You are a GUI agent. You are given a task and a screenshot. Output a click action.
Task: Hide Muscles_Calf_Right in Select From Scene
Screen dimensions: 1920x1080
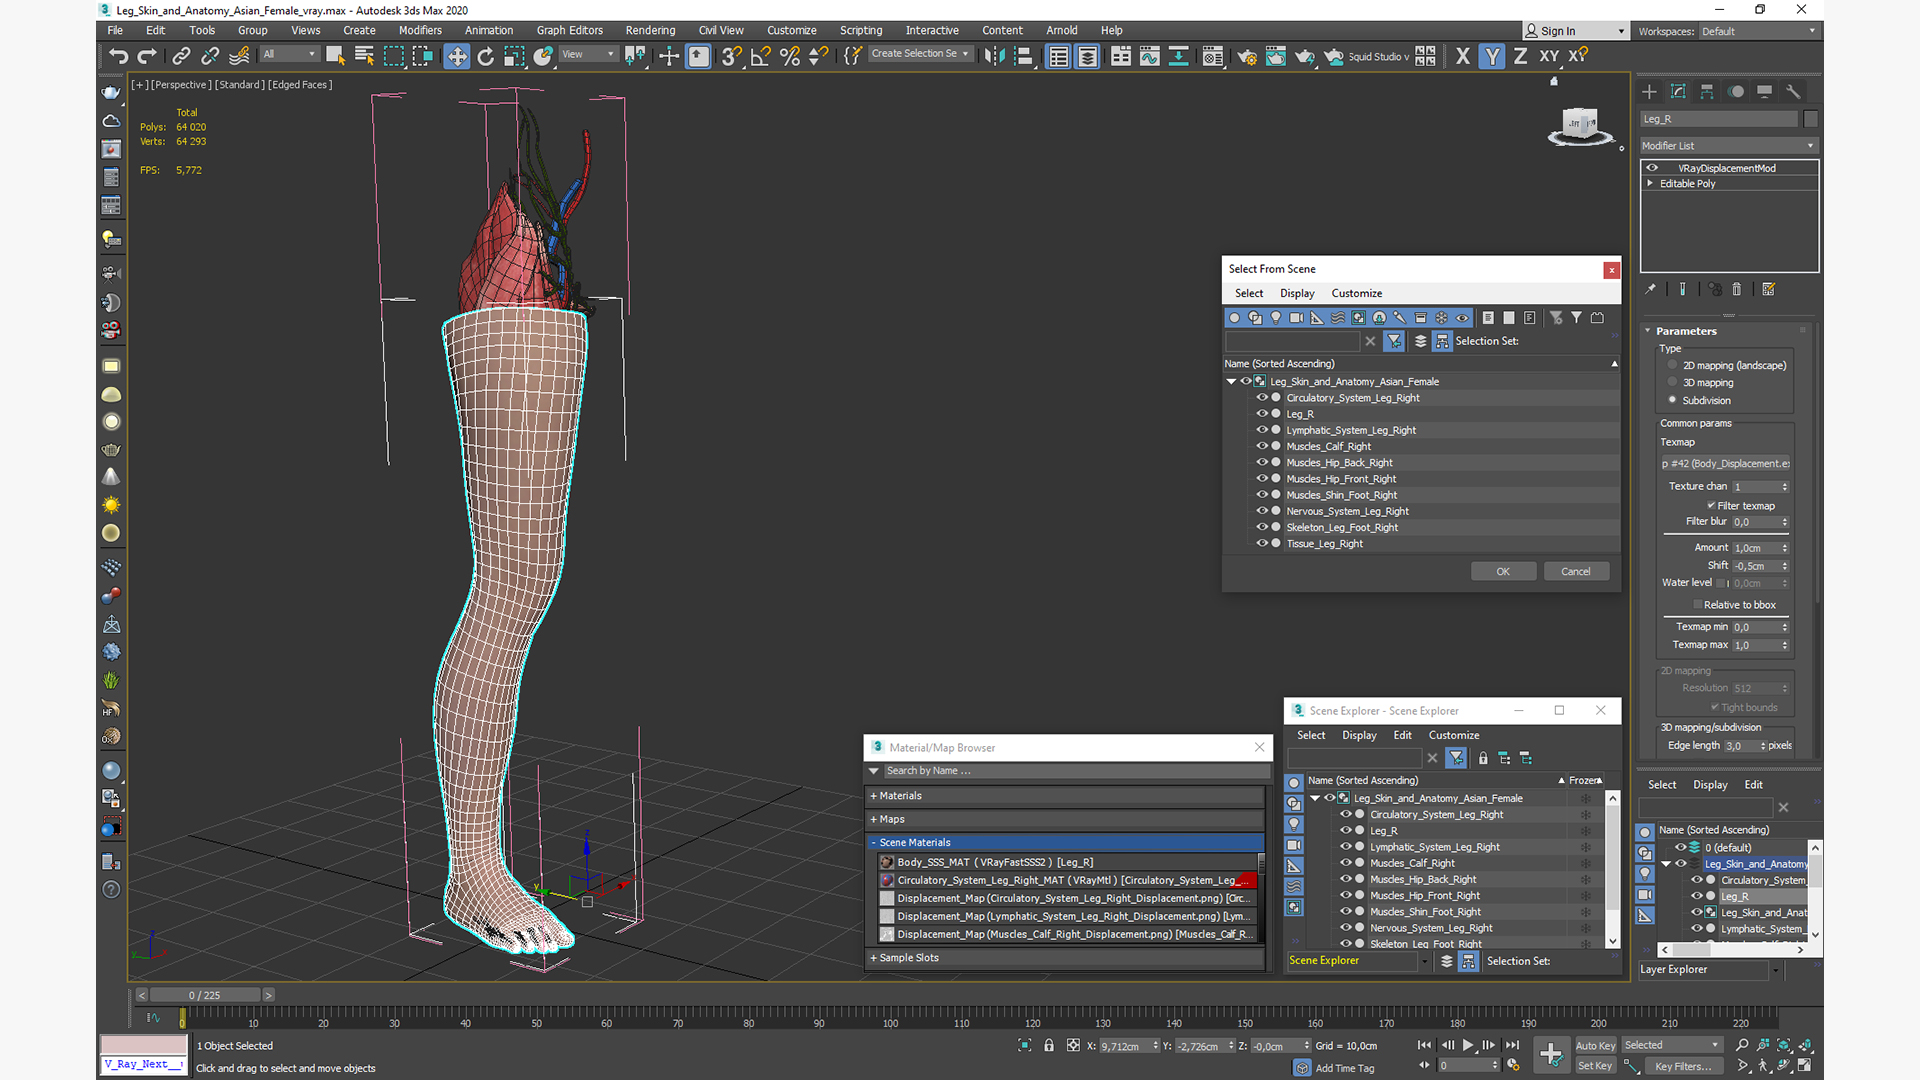tap(1262, 446)
